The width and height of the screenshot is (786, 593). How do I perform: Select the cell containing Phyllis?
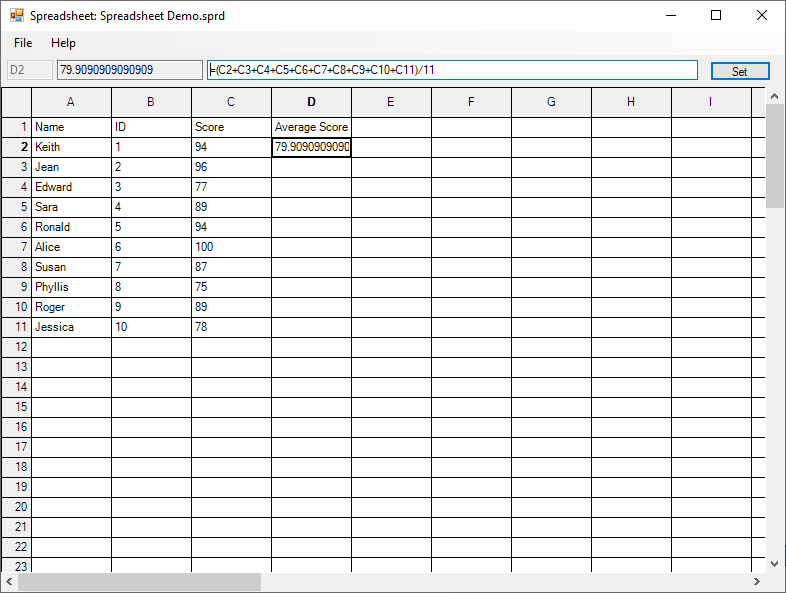tap(71, 288)
